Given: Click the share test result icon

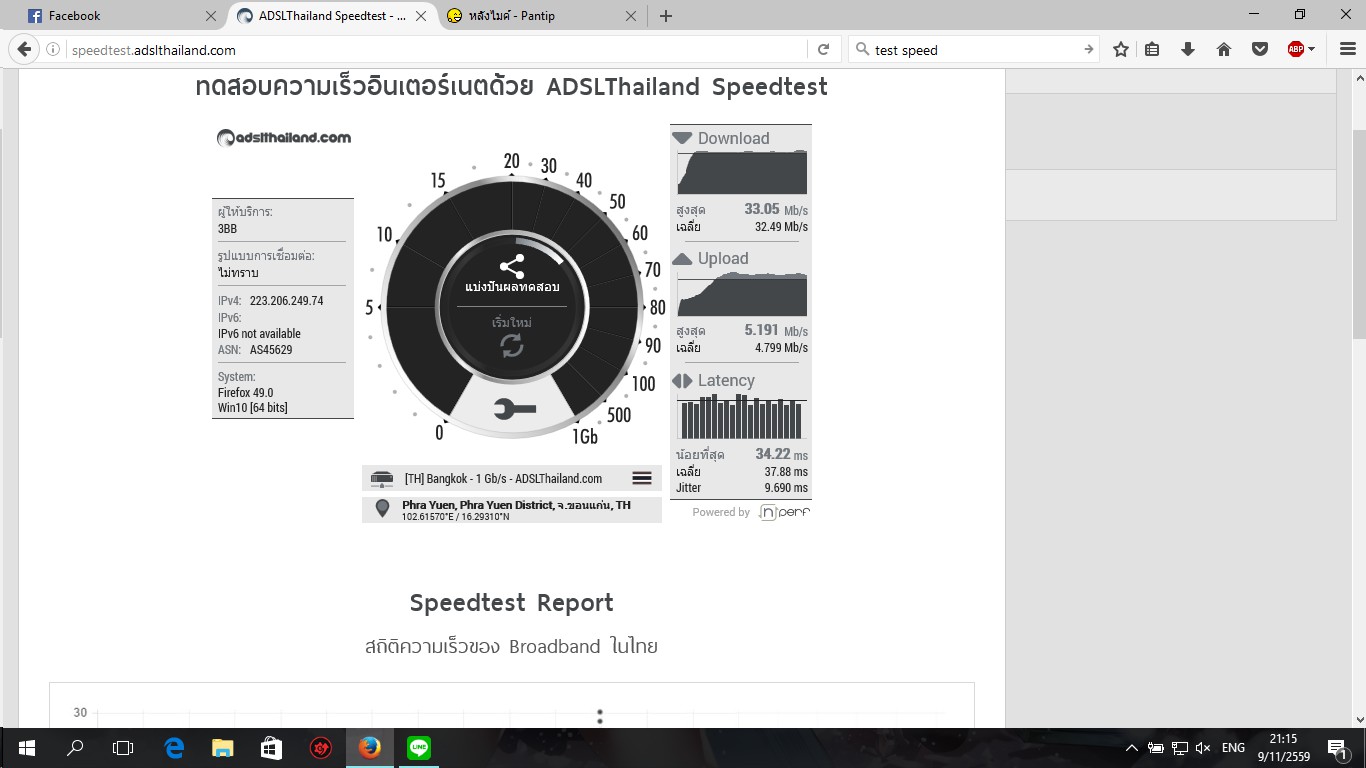Looking at the screenshot, I should click(x=511, y=266).
